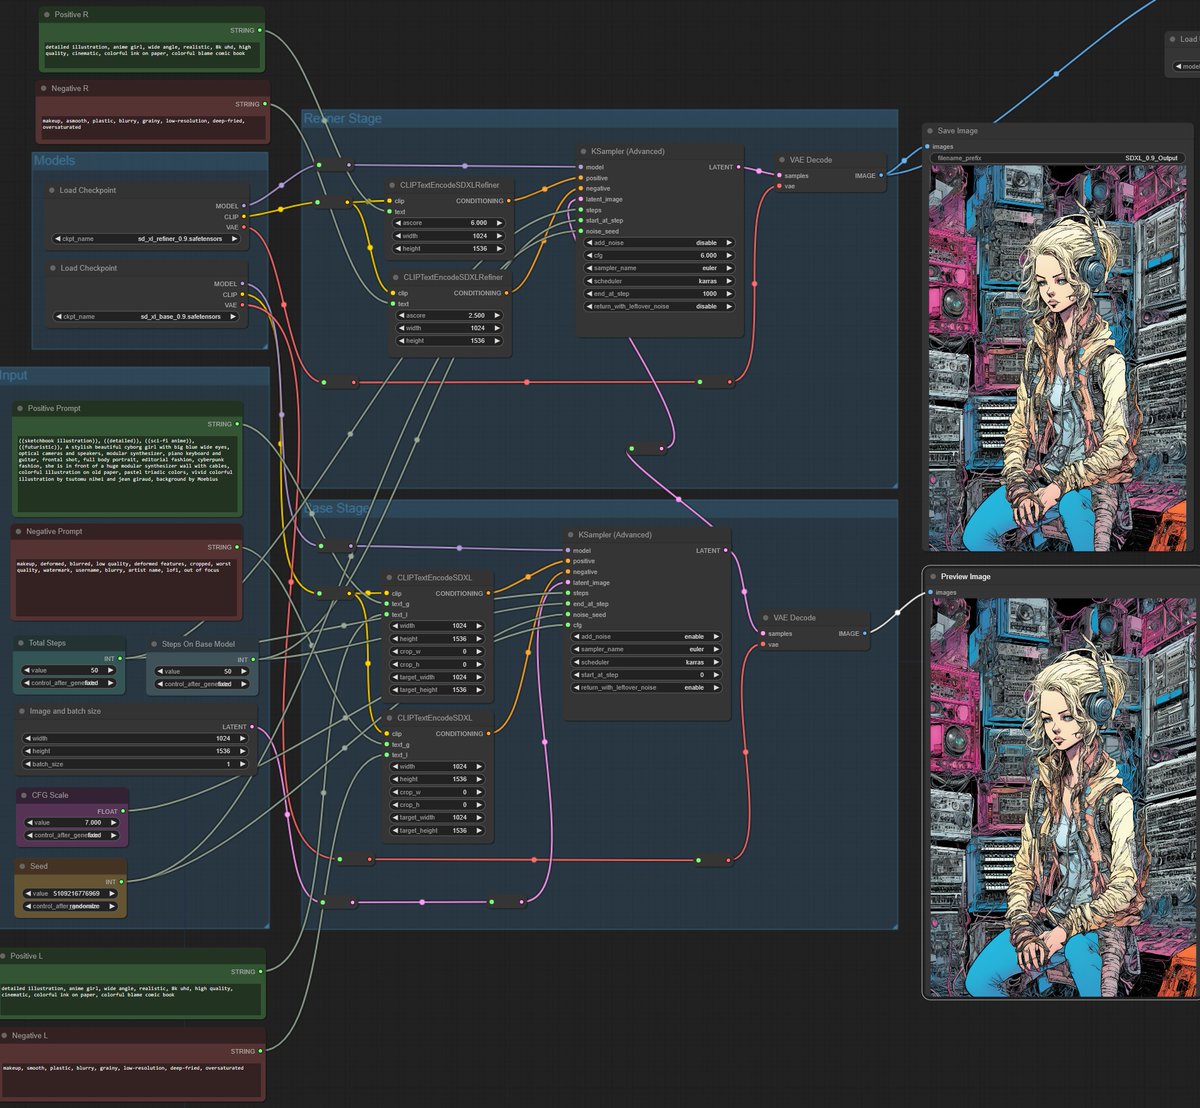Collapse the Base Stage KSampler (Advanced) title dot

pos(570,535)
